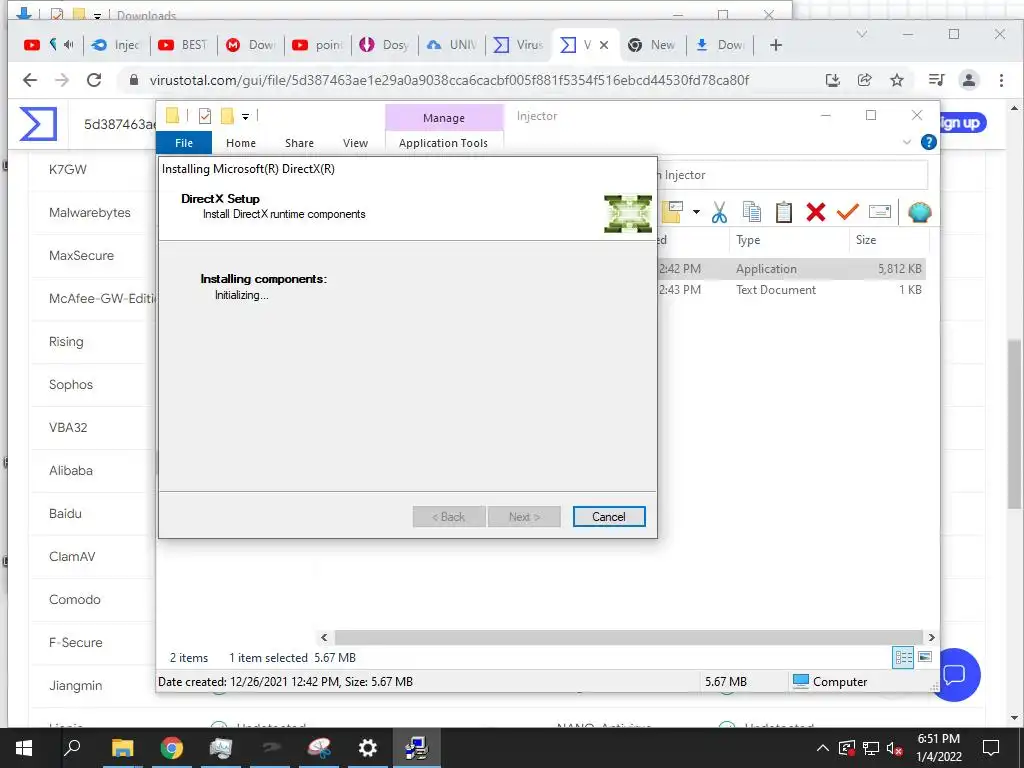
Task: Open Settings gear from taskbar
Action: pyautogui.click(x=368, y=748)
